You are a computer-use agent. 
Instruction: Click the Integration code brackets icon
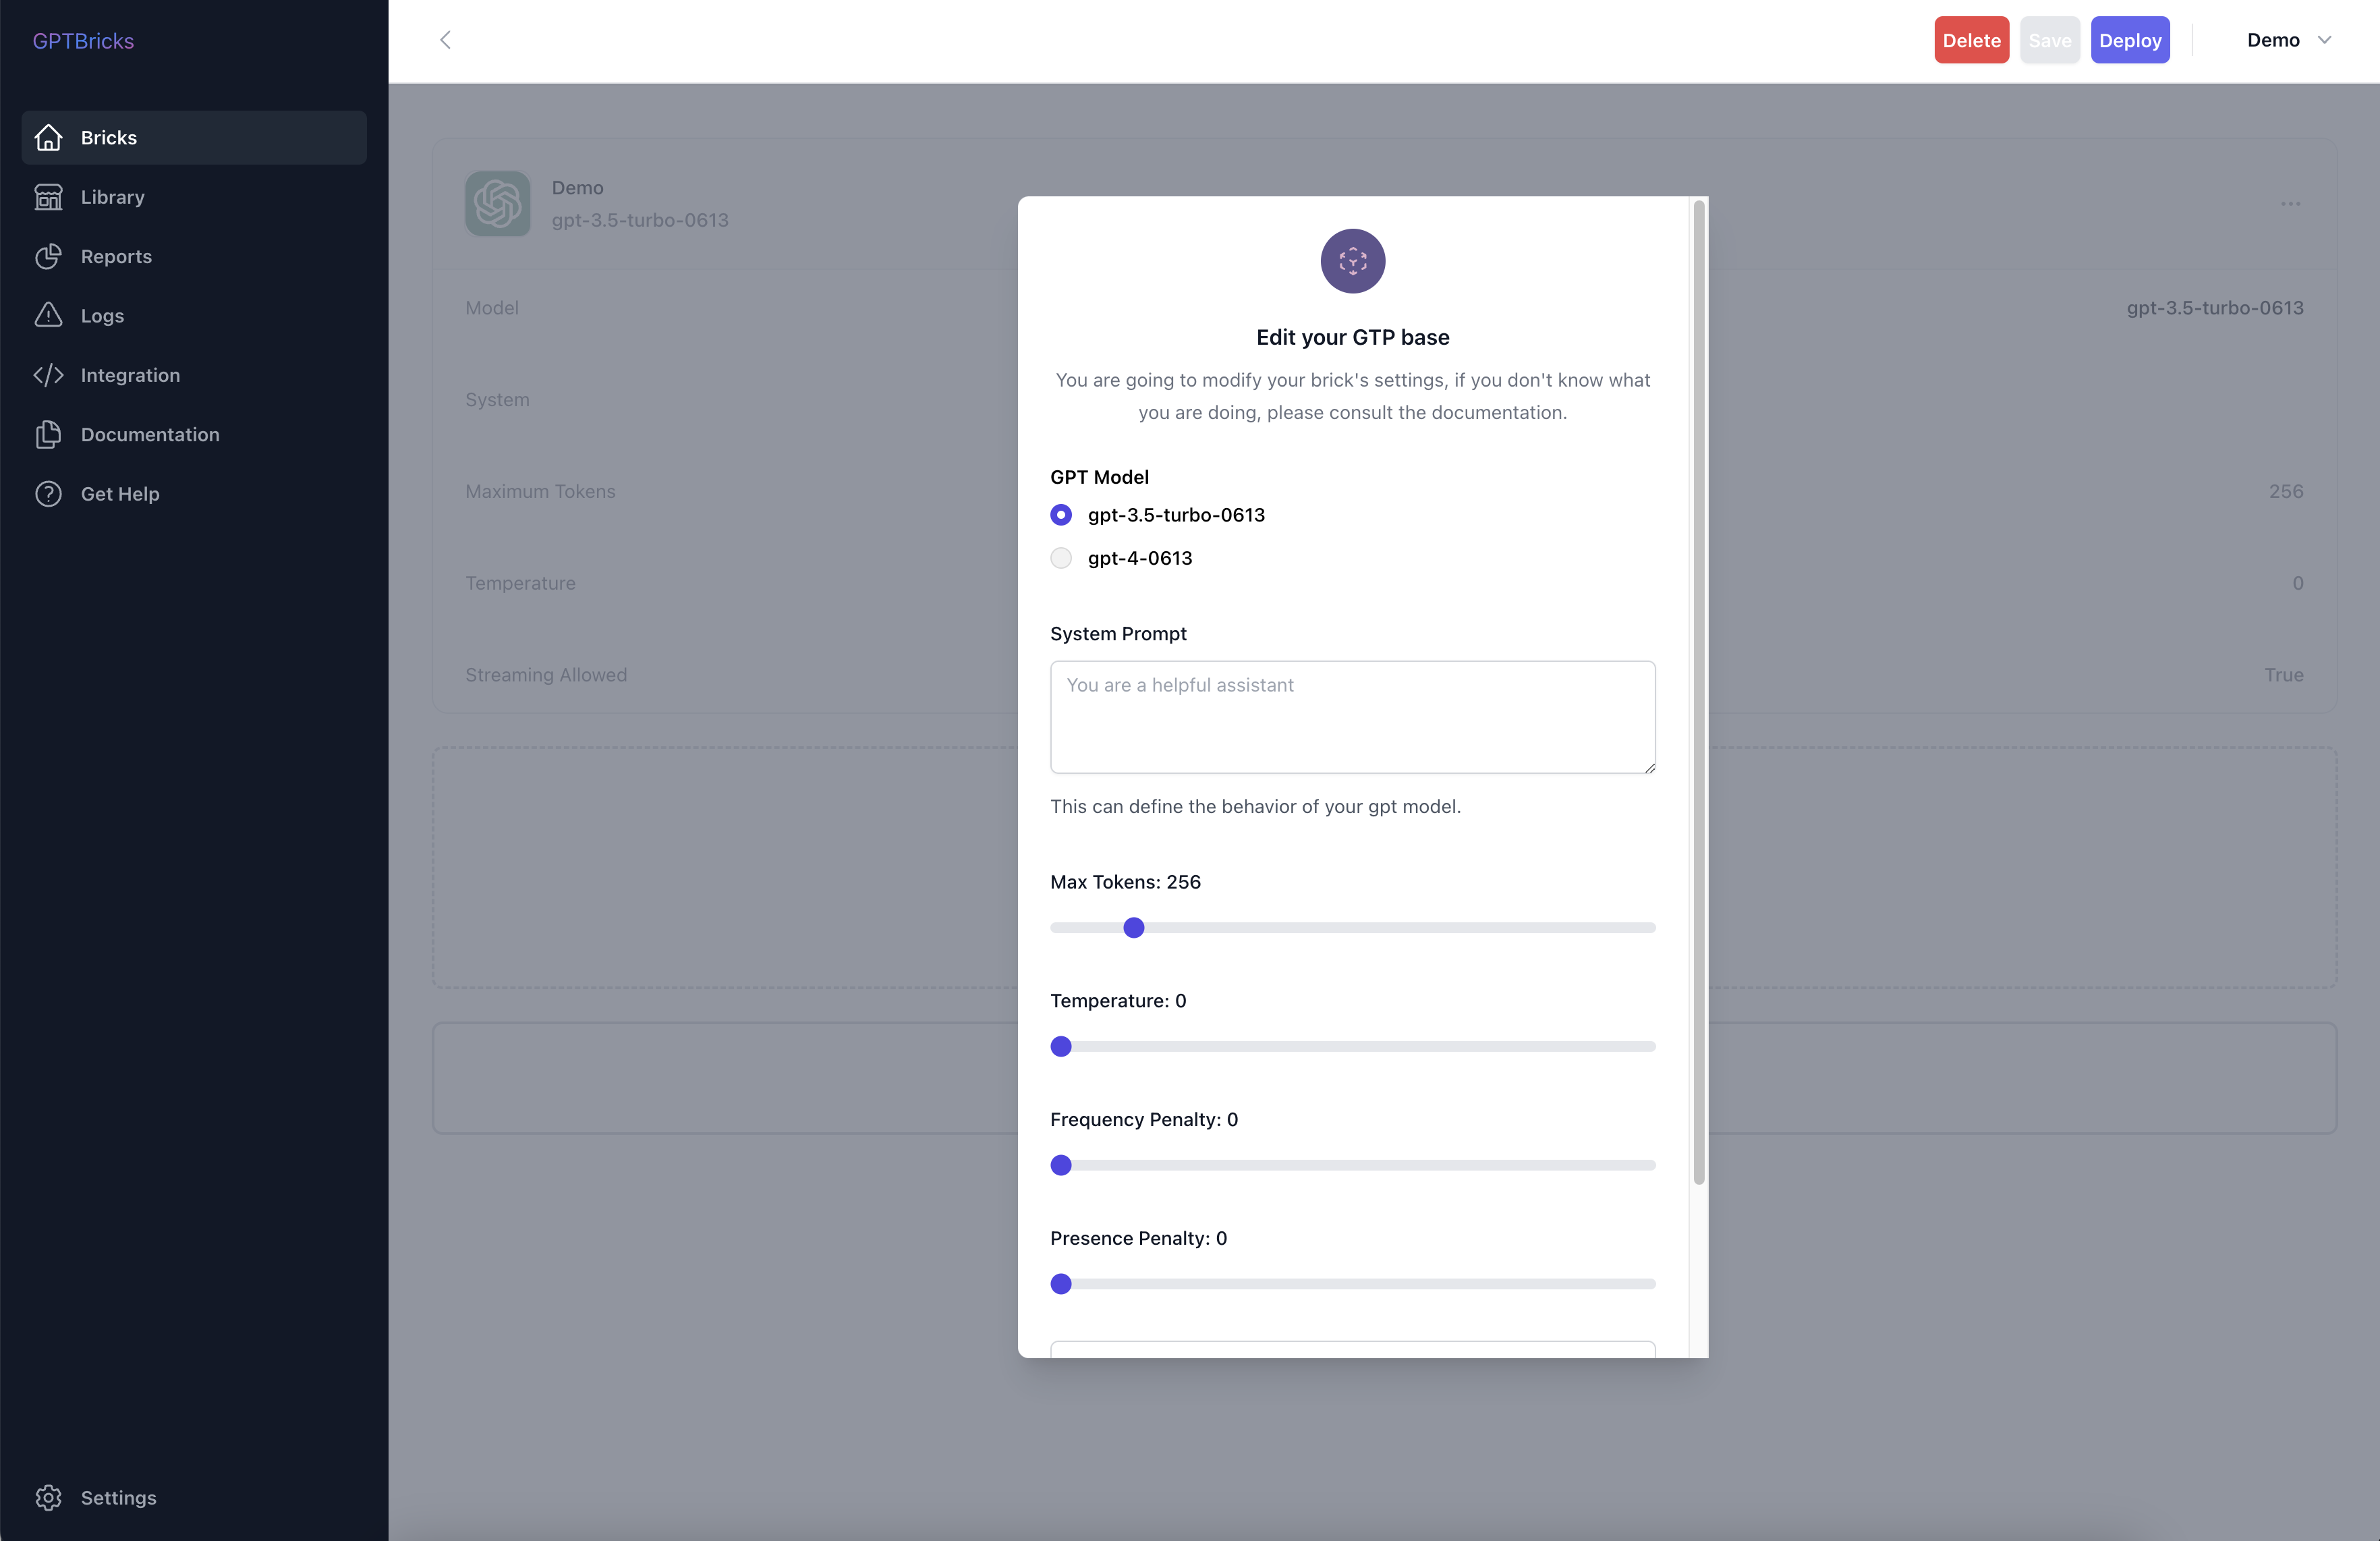[x=48, y=375]
